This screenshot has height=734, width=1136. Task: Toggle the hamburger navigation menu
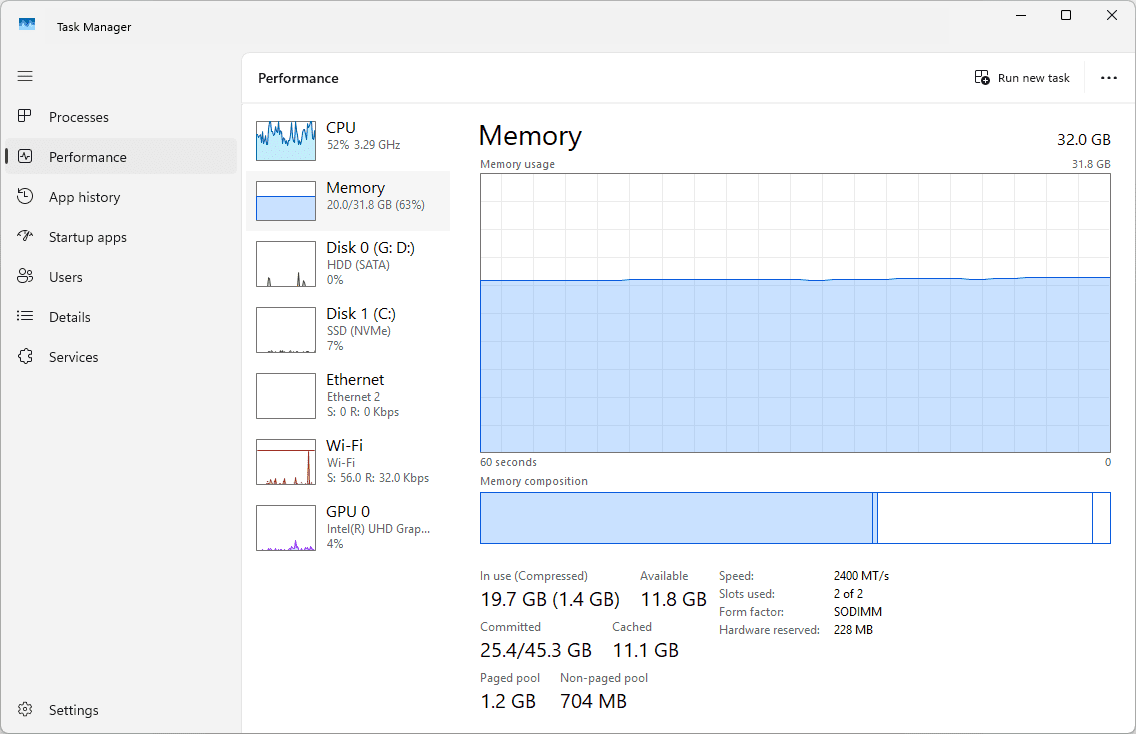click(x=25, y=76)
